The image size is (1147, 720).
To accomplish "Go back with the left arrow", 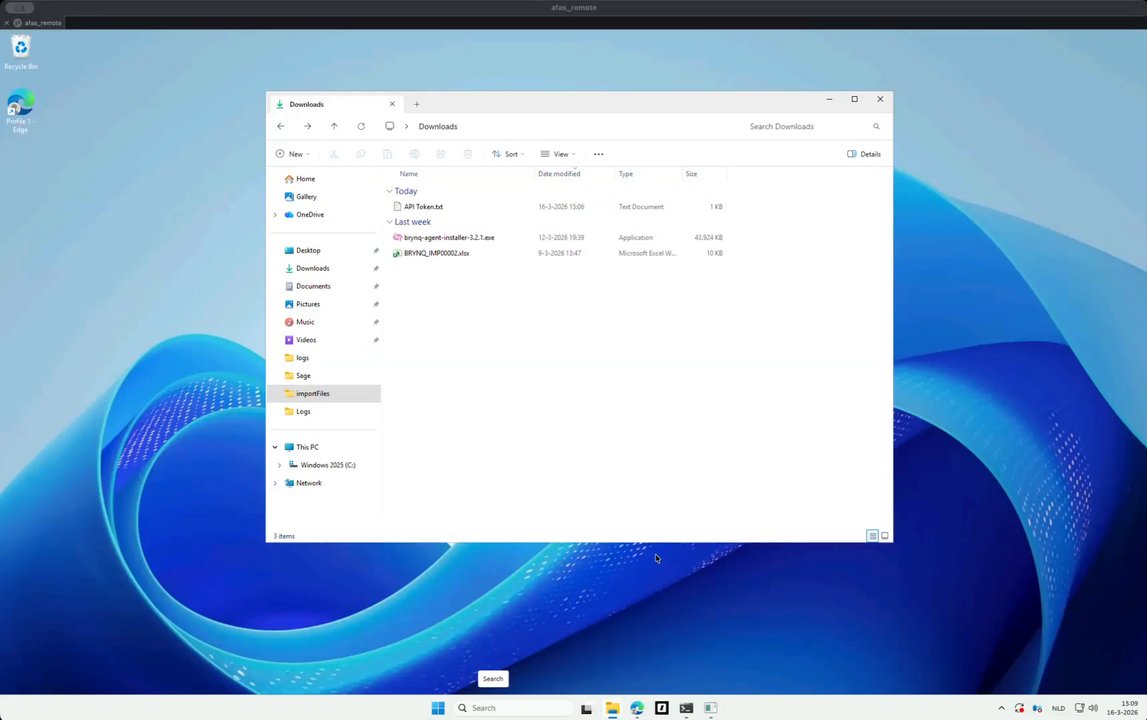I will coord(281,127).
